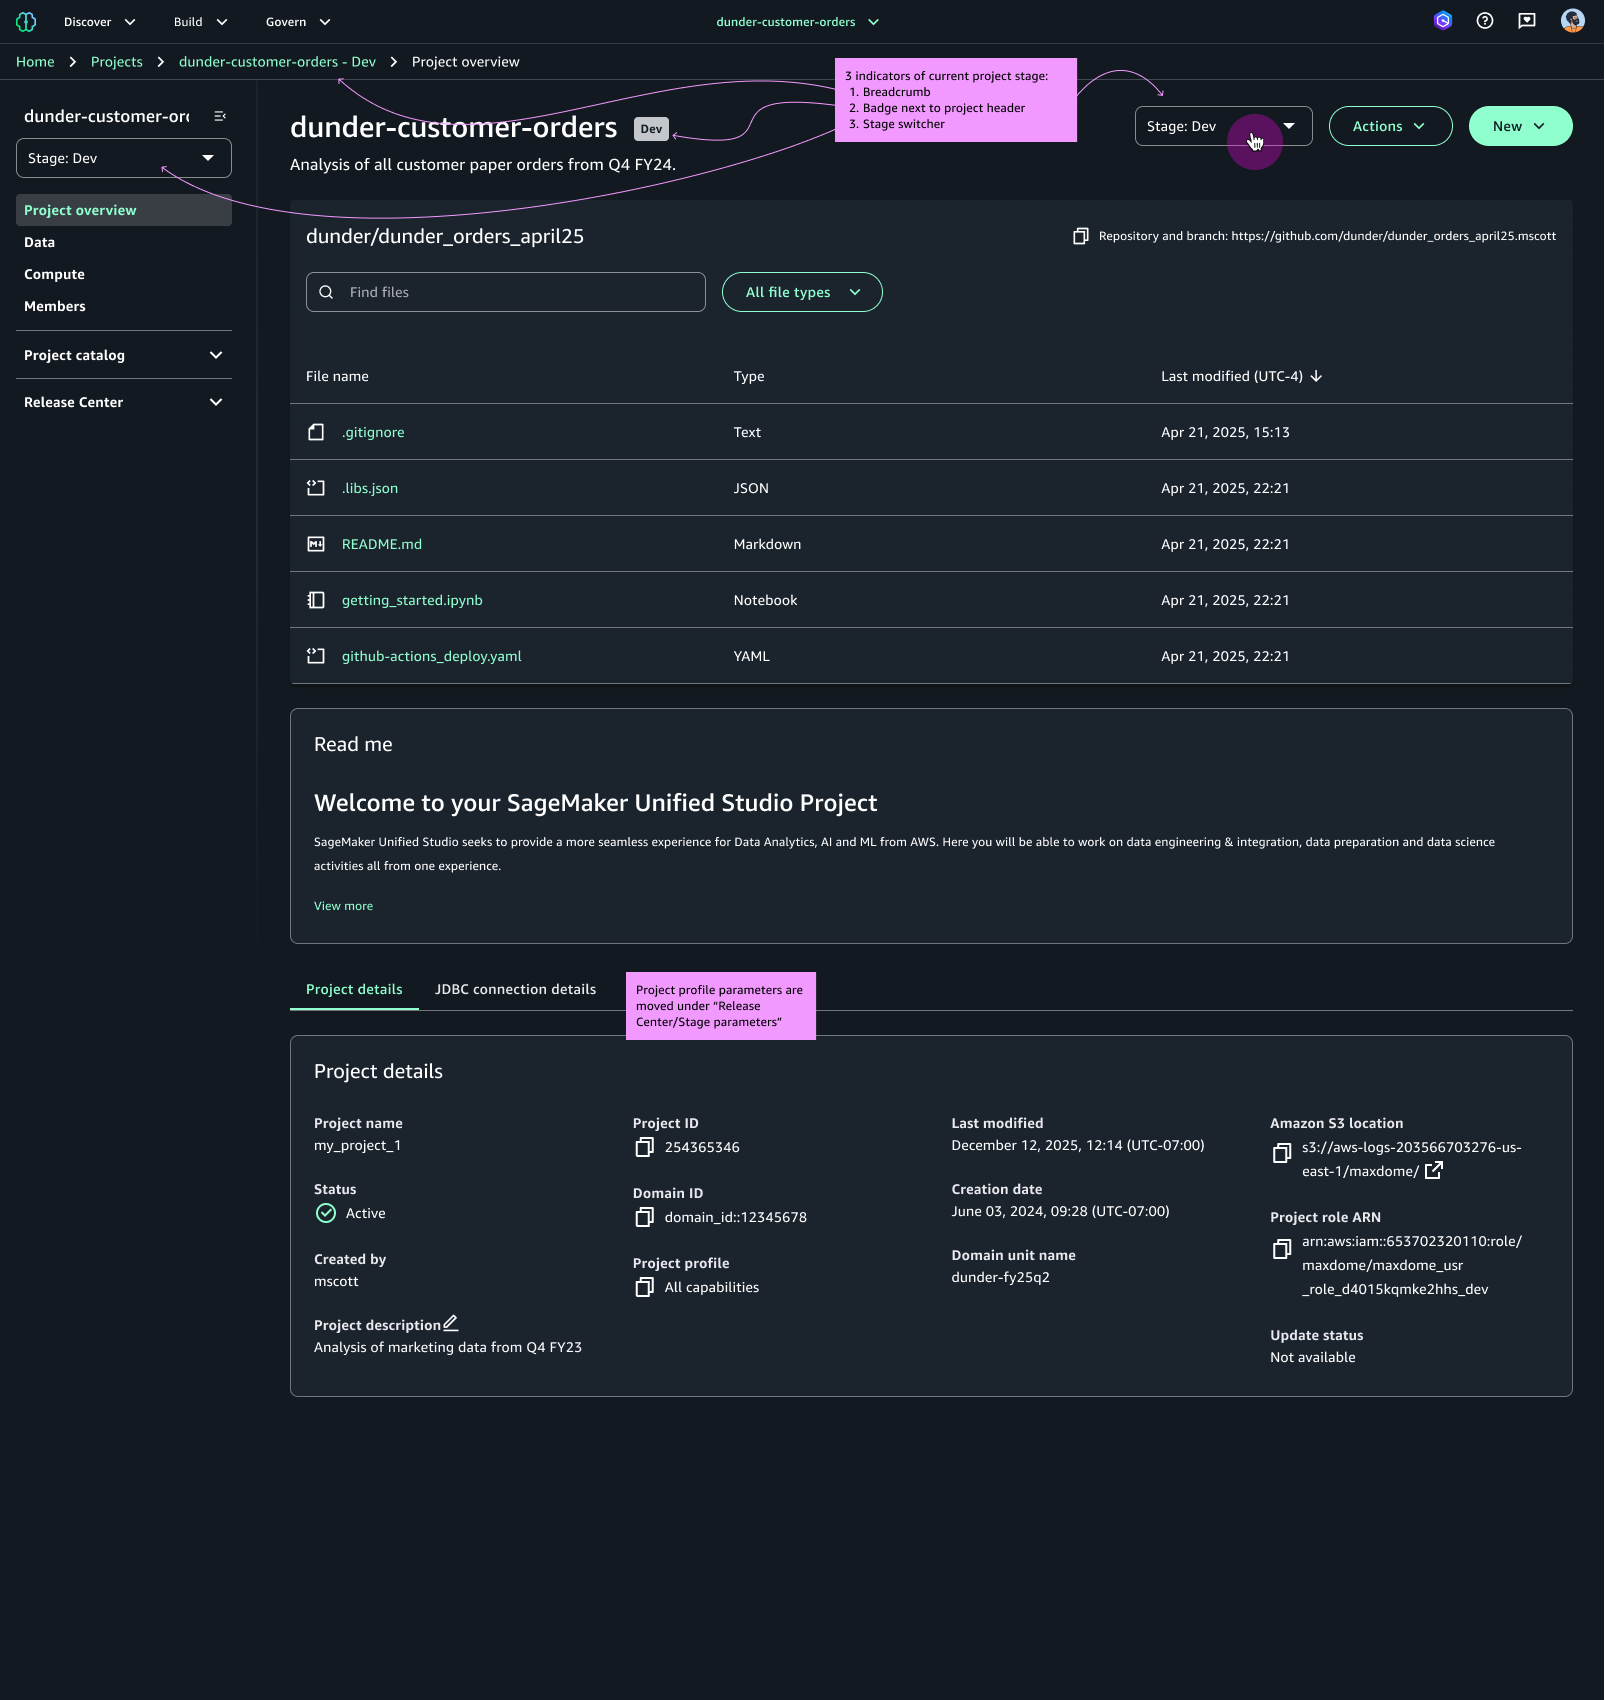The width and height of the screenshot is (1605, 1700).
Task: Edit the project description with the pencil icon
Action: (451, 1323)
